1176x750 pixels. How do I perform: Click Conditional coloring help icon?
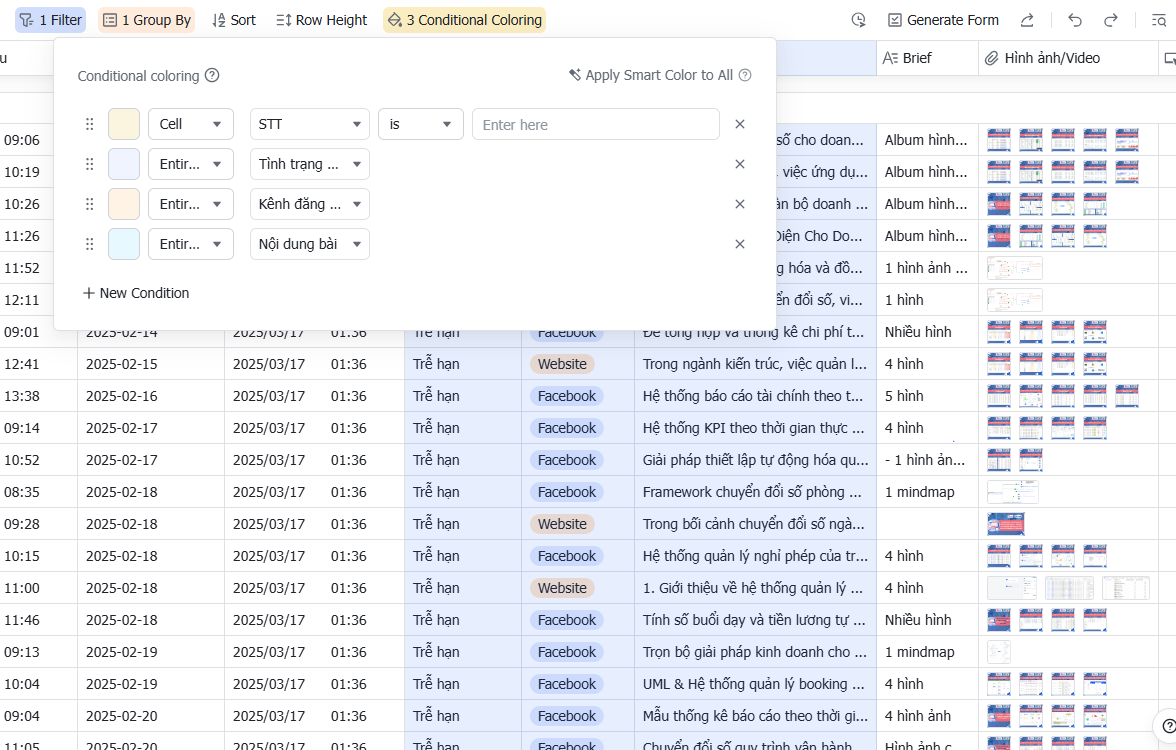point(212,75)
